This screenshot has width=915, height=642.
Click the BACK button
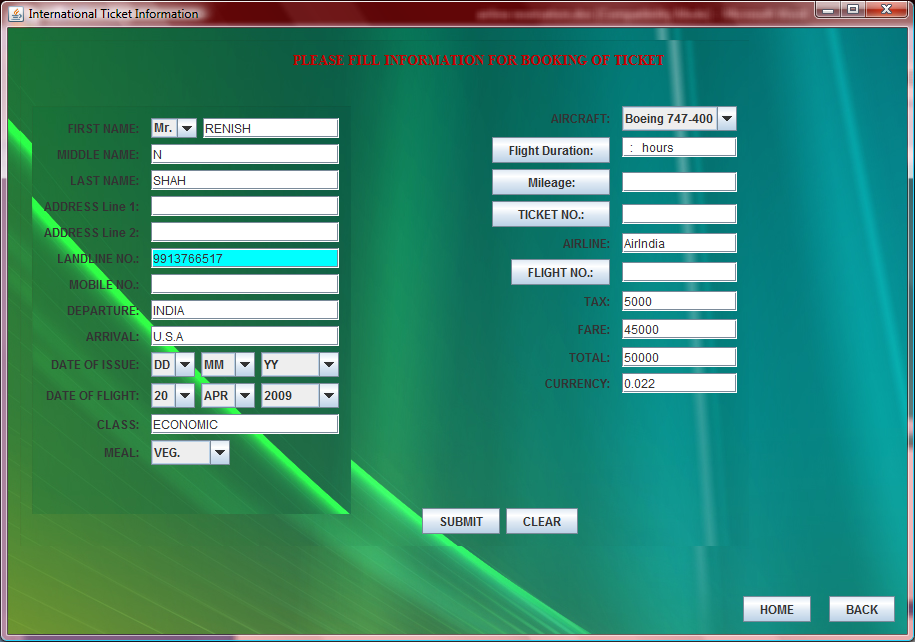coord(862,609)
